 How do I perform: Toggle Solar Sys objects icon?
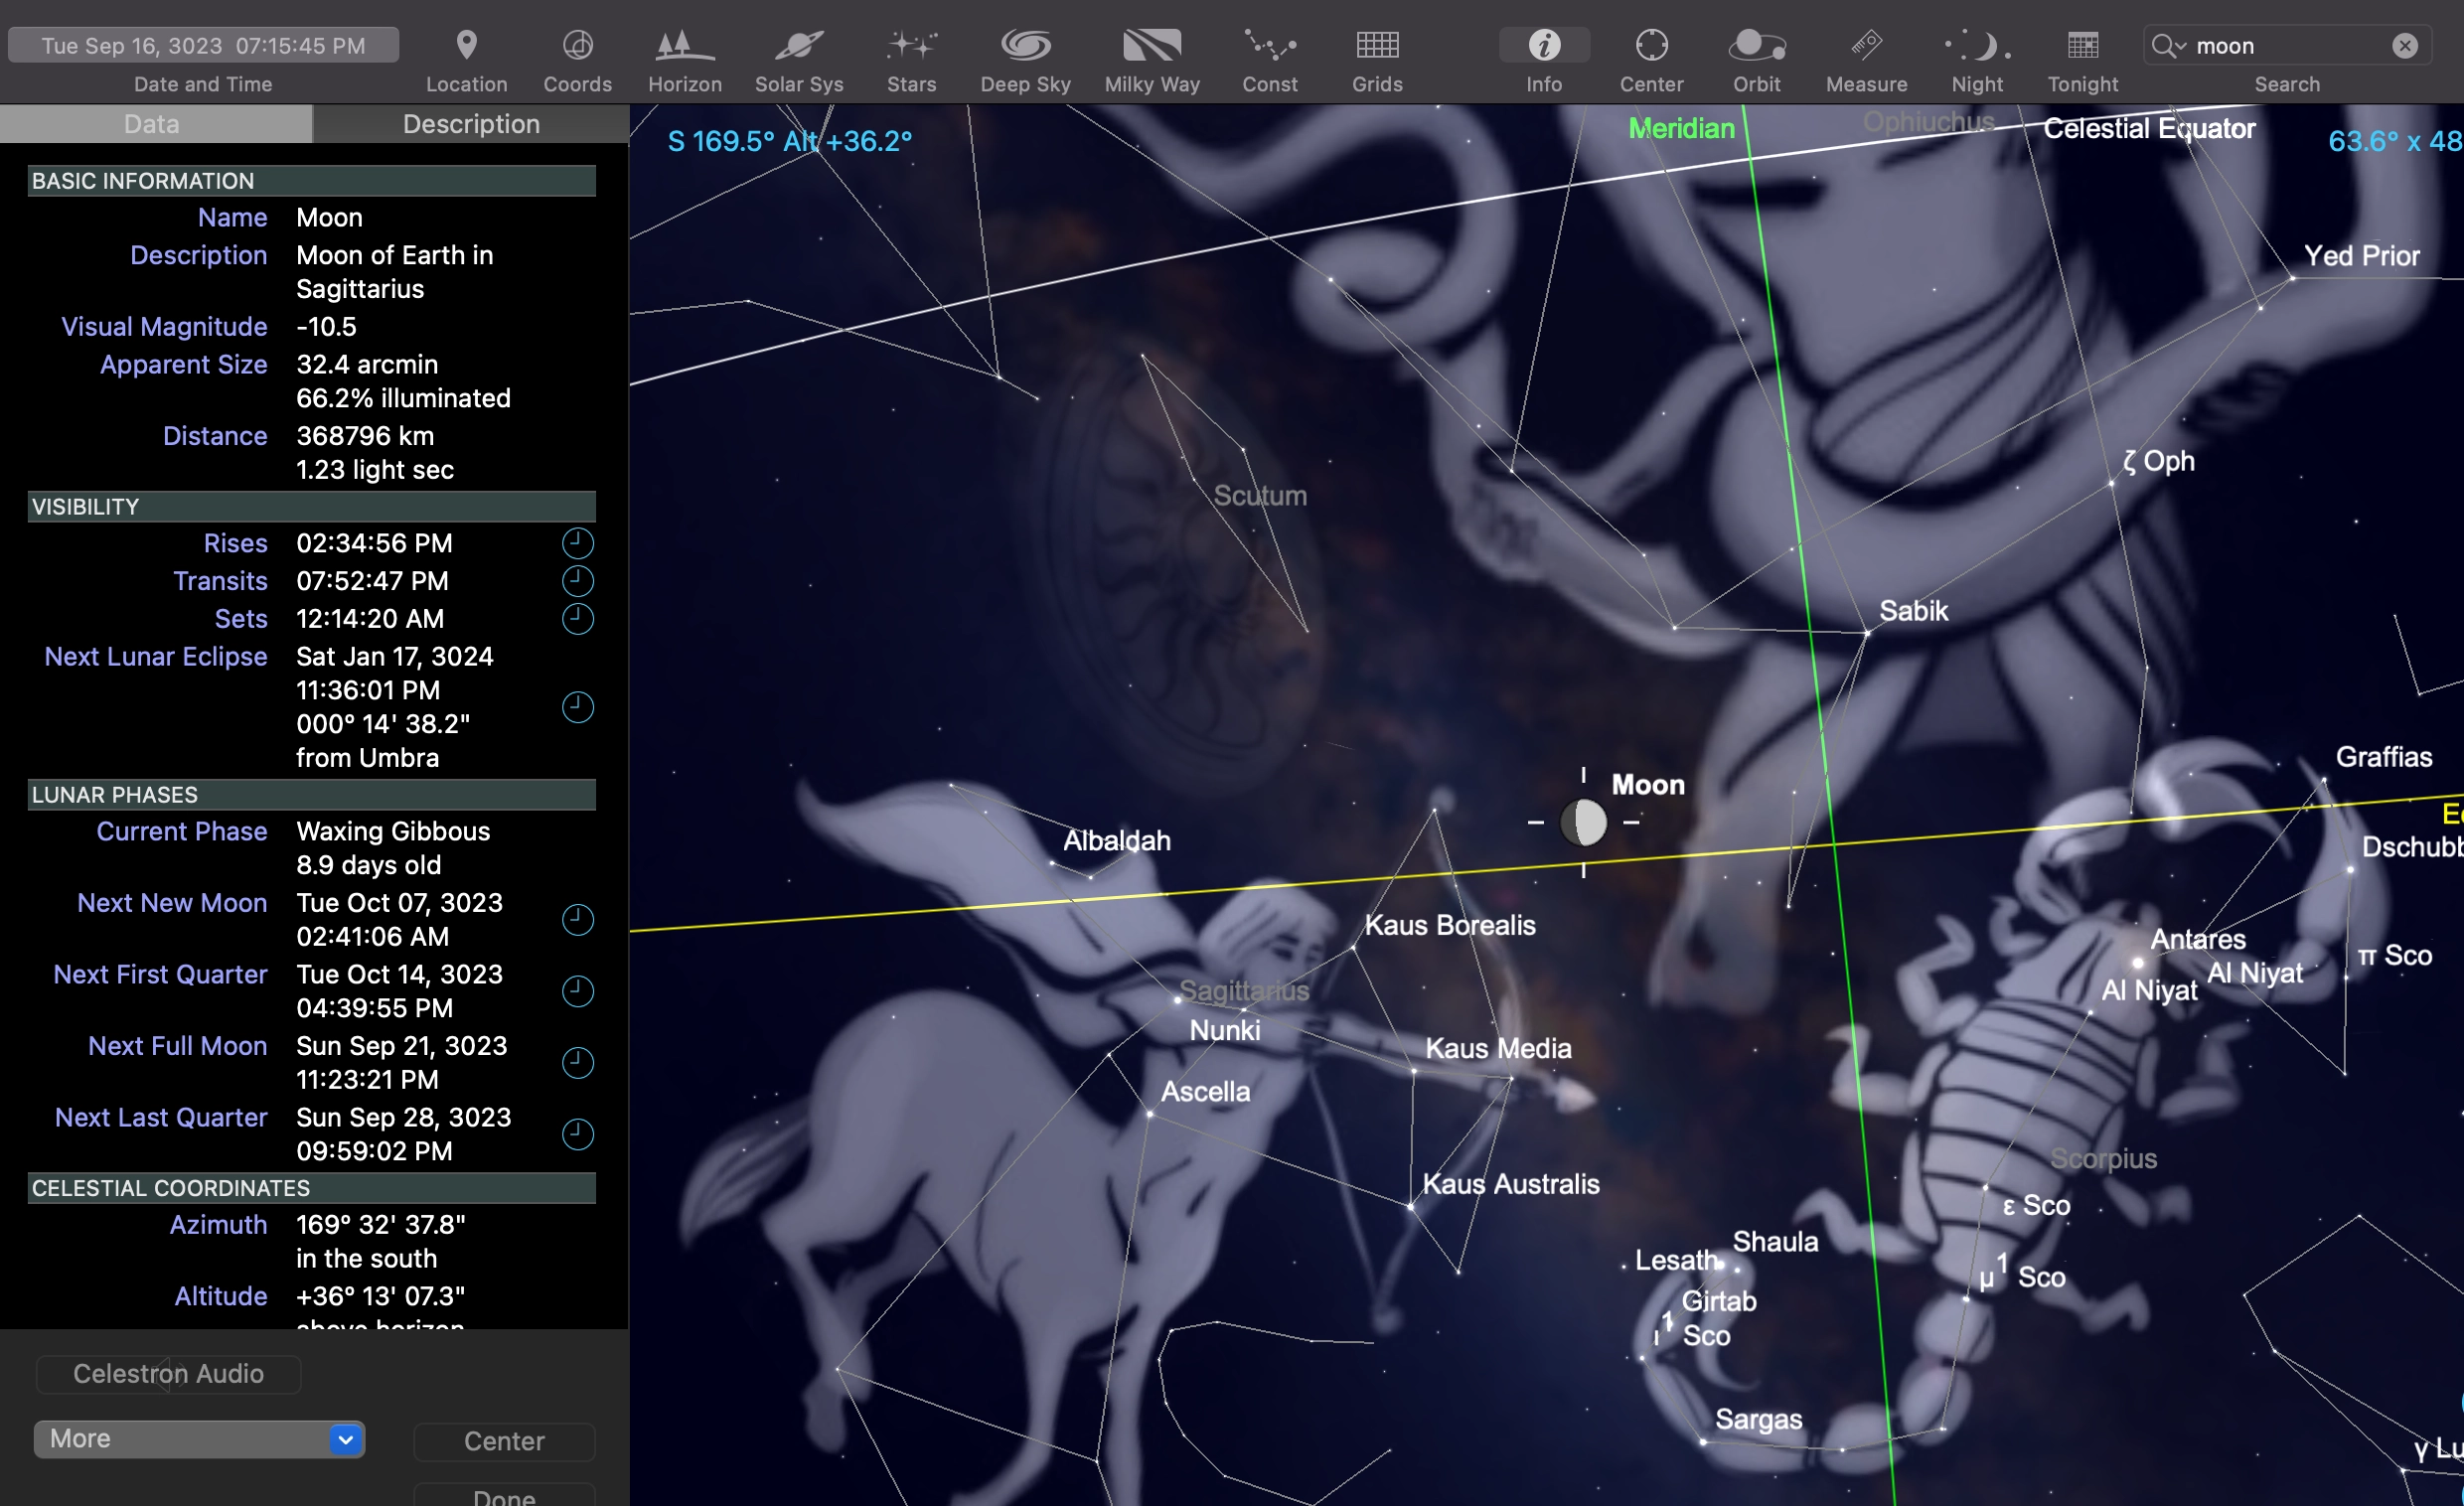coord(799,46)
